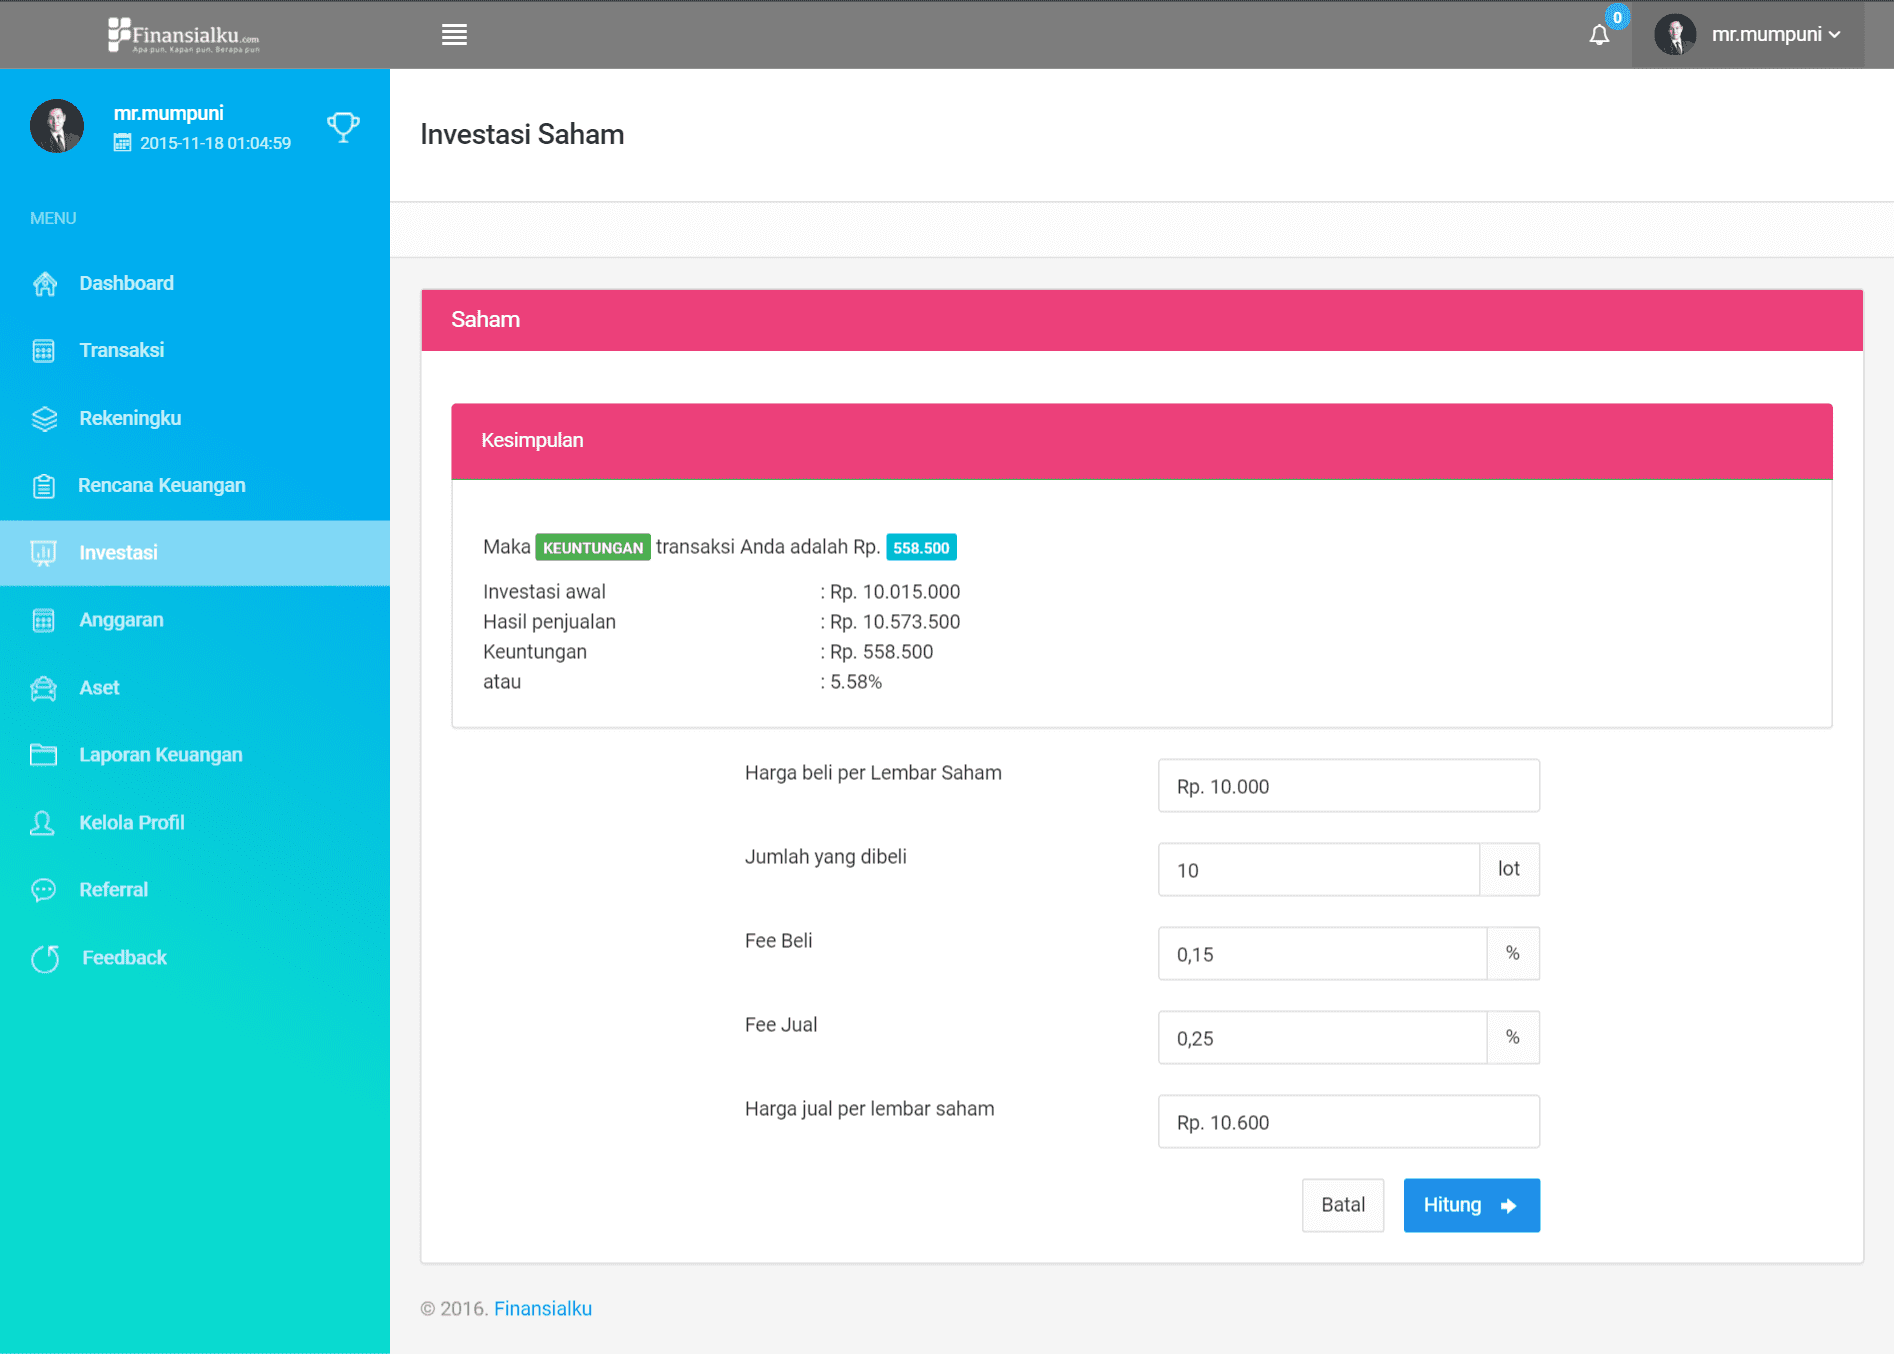Click the Batal button

1342,1205
